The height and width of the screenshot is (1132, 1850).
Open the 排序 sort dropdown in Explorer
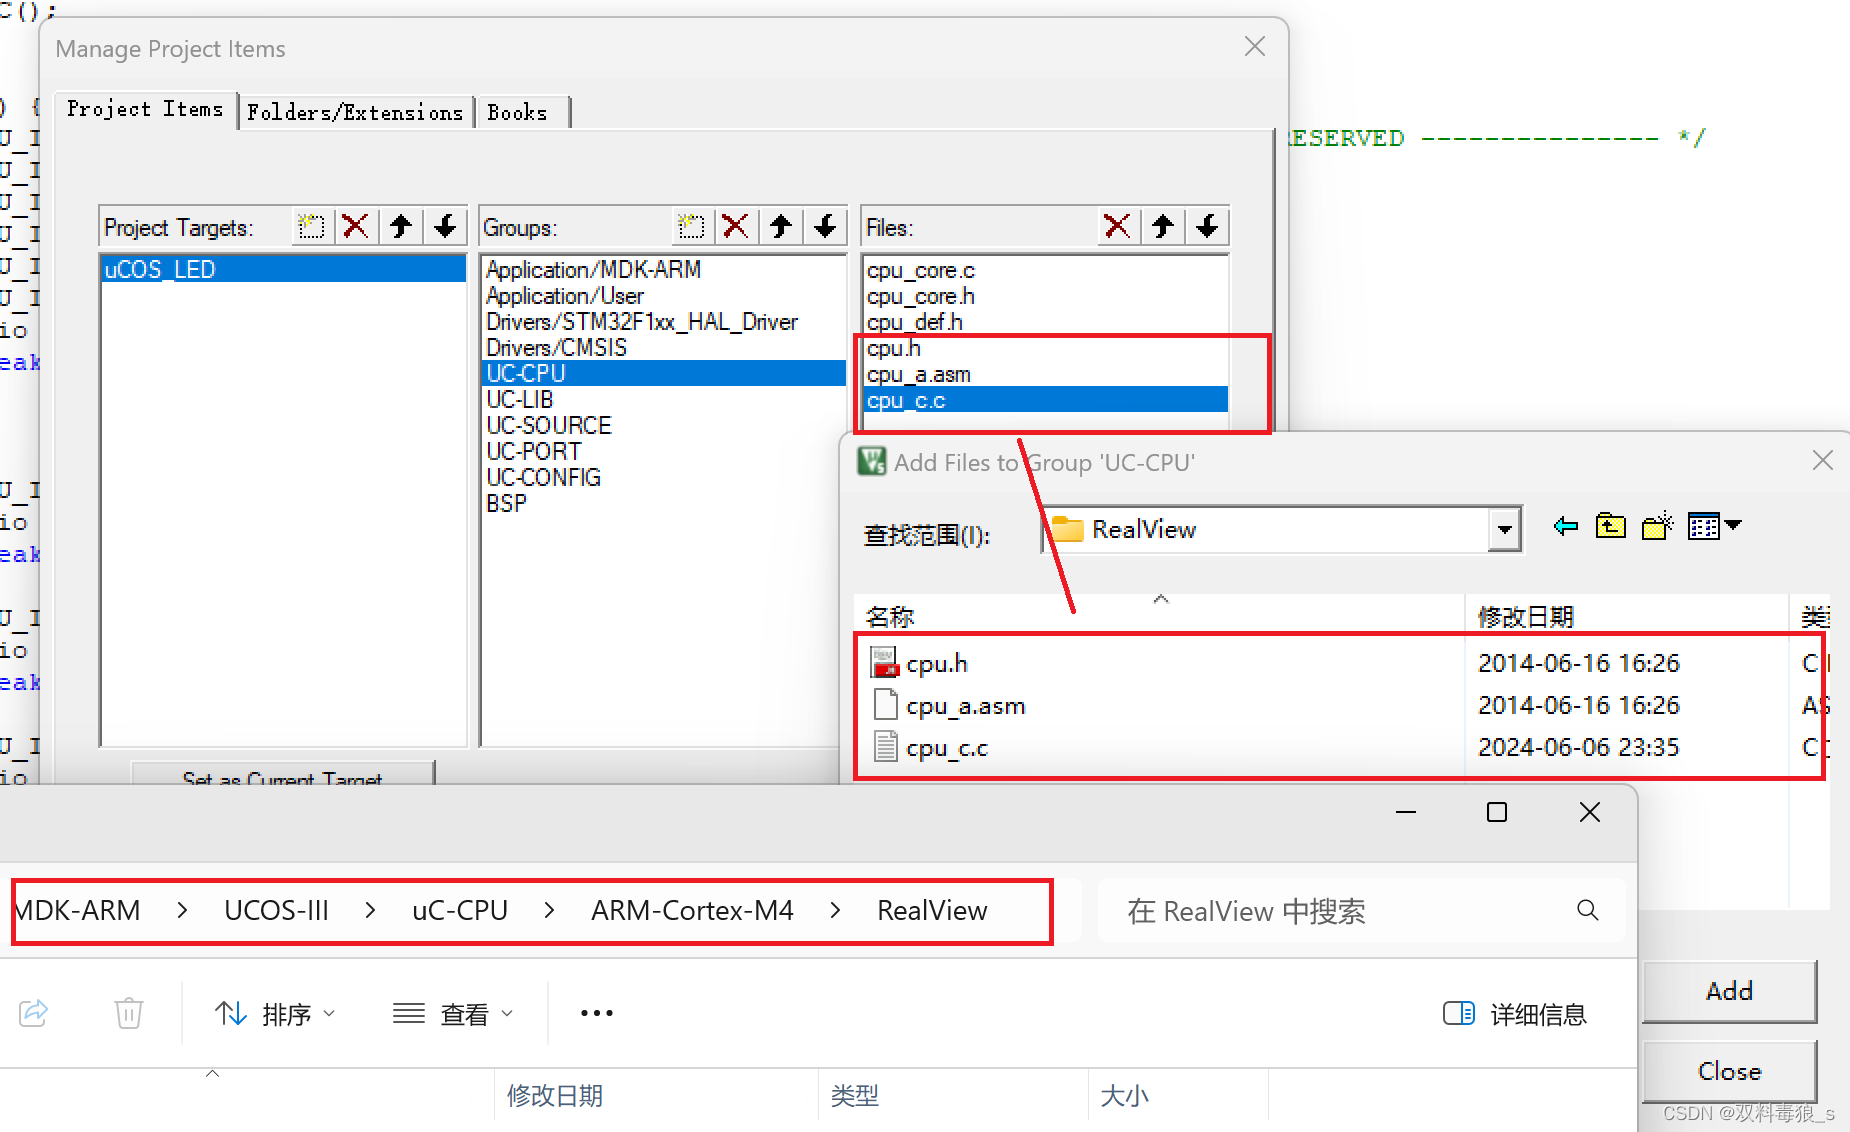pyautogui.click(x=275, y=1014)
